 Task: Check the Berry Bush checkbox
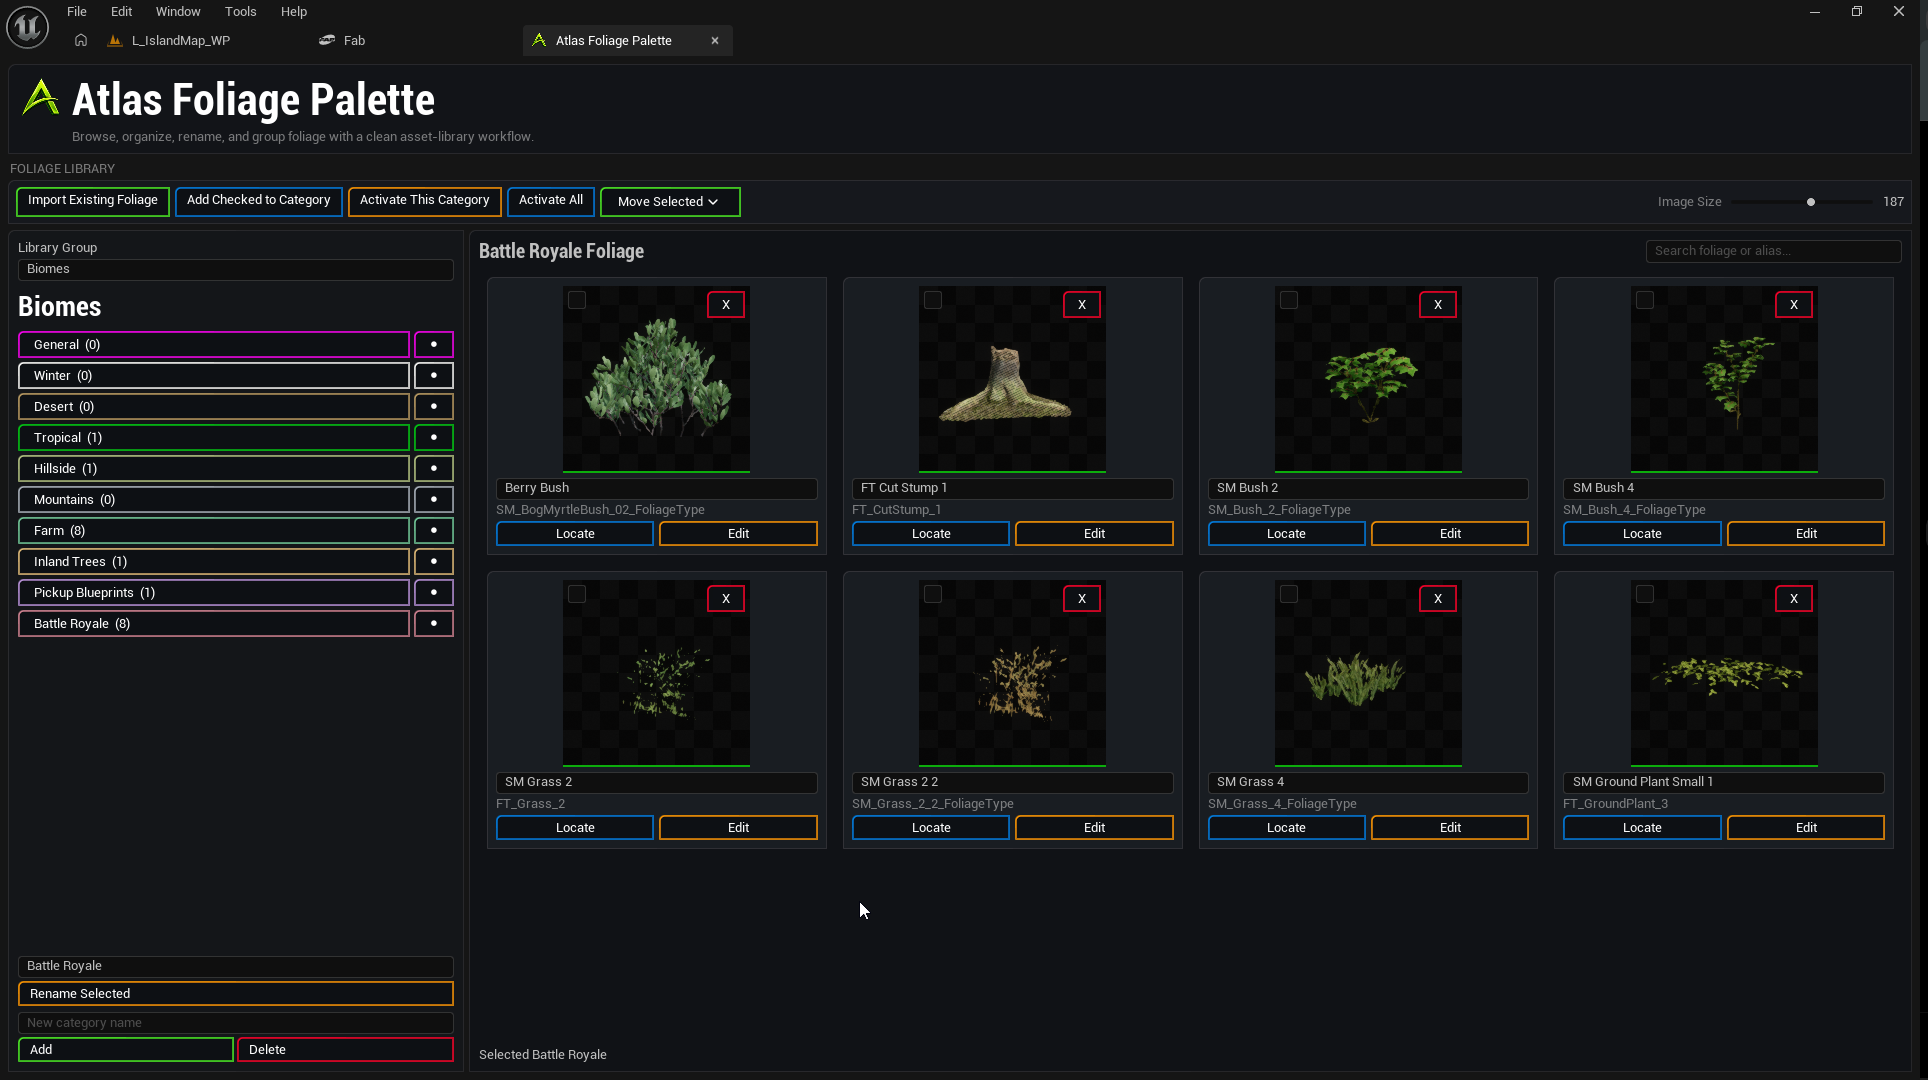577,300
